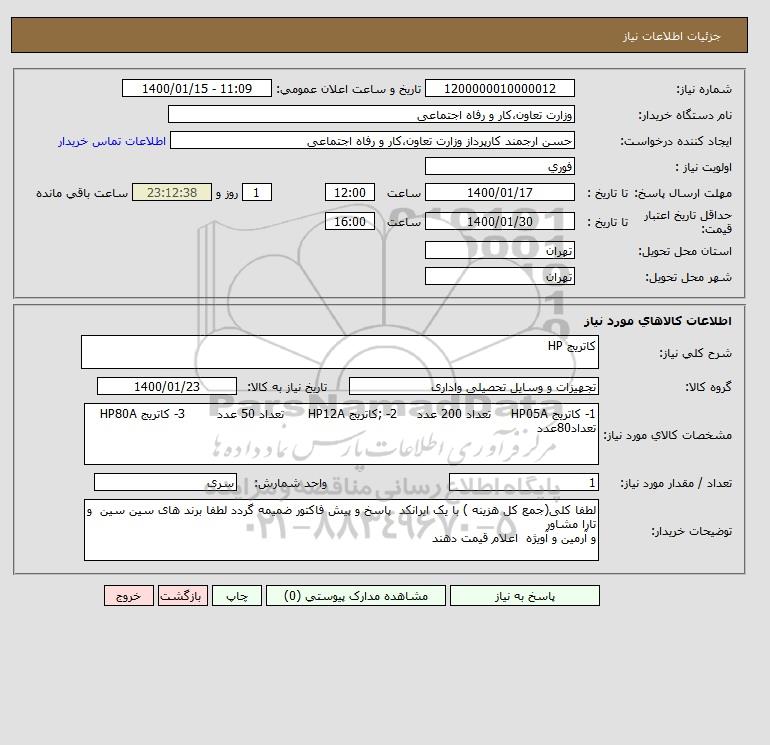Click the پاسخ به نیاز button
The image size is (770, 745).
tap(524, 596)
